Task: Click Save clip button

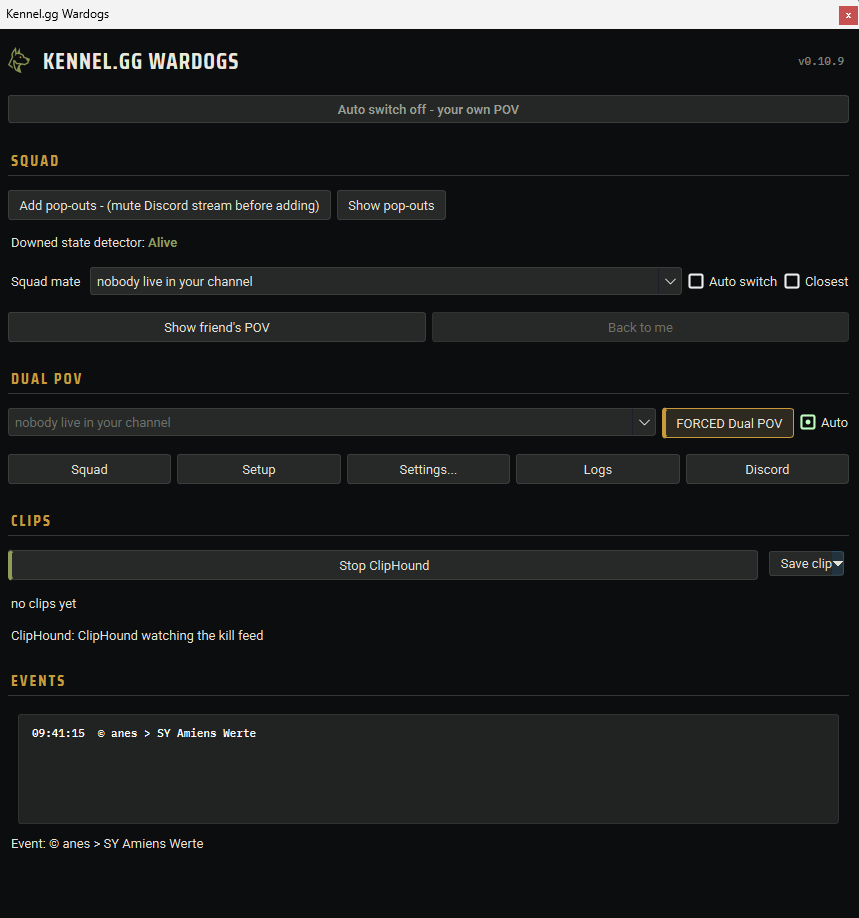Action: click(x=800, y=564)
